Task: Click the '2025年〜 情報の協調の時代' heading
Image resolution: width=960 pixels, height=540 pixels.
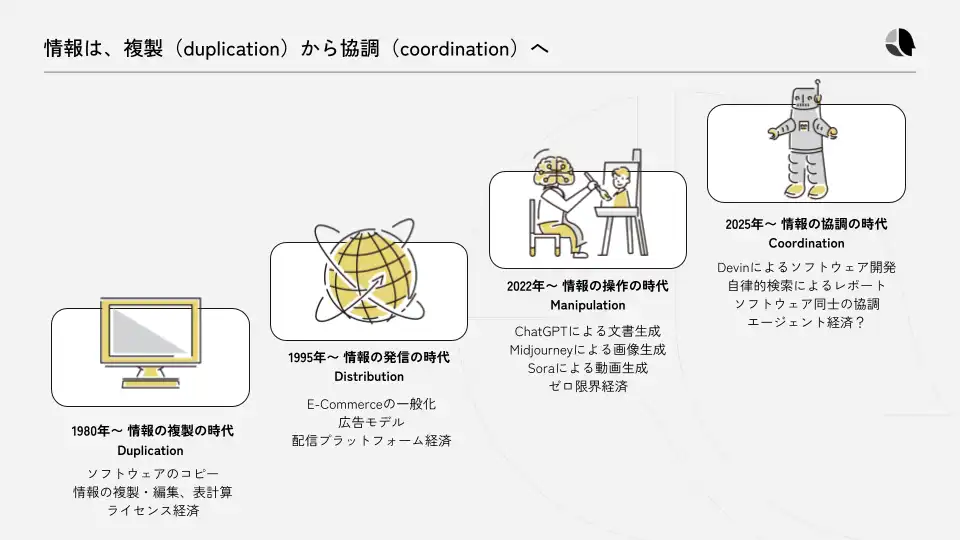Action: point(806,224)
